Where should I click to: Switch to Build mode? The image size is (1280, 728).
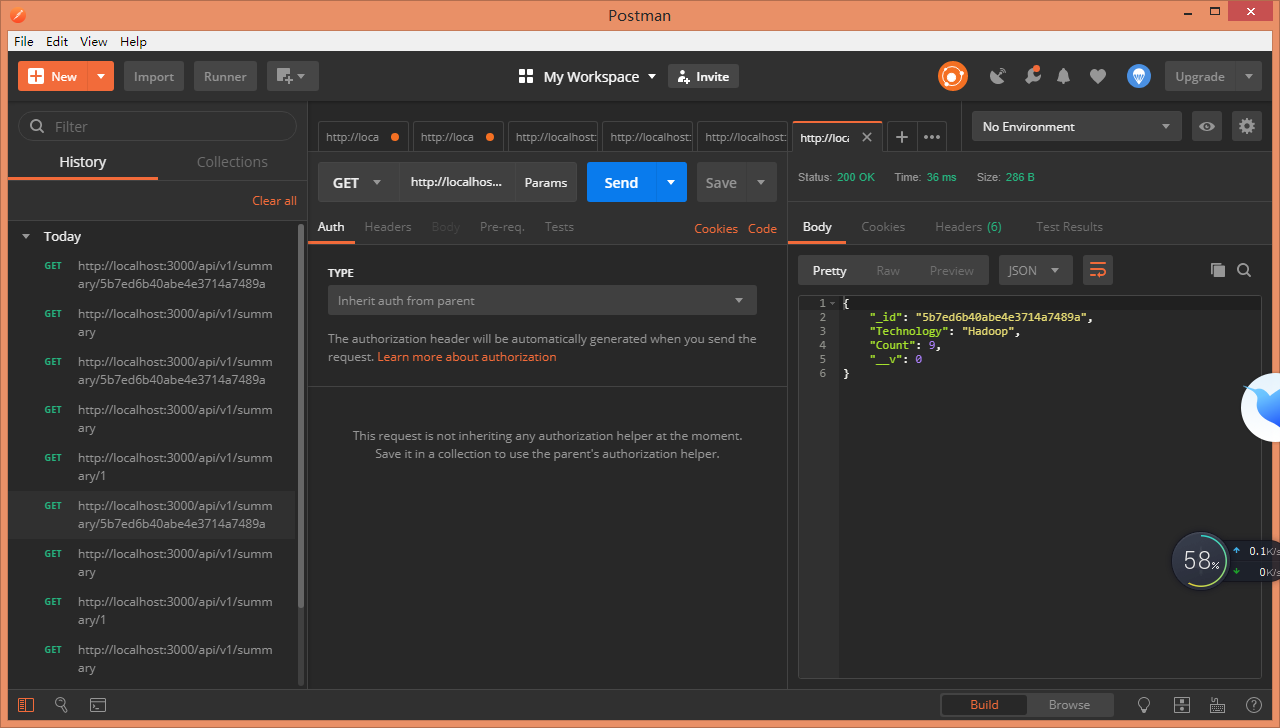pyautogui.click(x=984, y=704)
